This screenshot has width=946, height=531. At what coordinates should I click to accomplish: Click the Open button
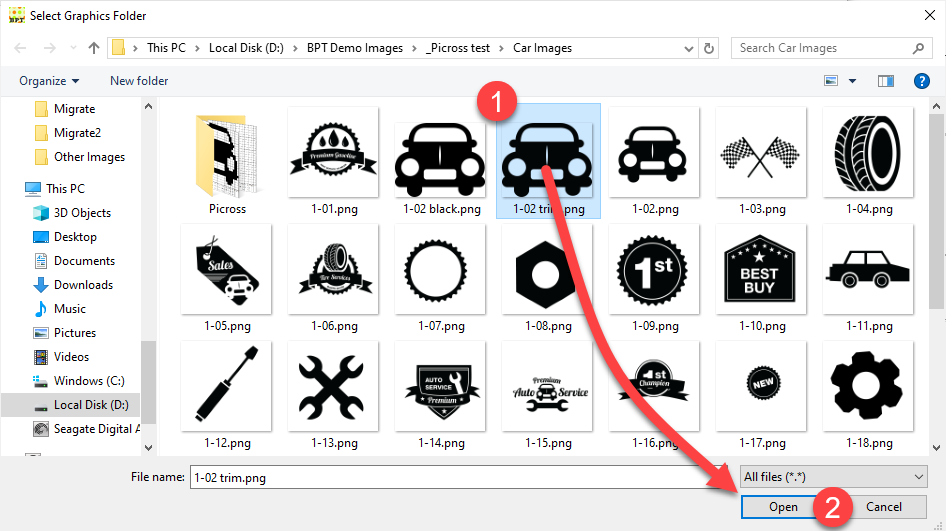[783, 507]
